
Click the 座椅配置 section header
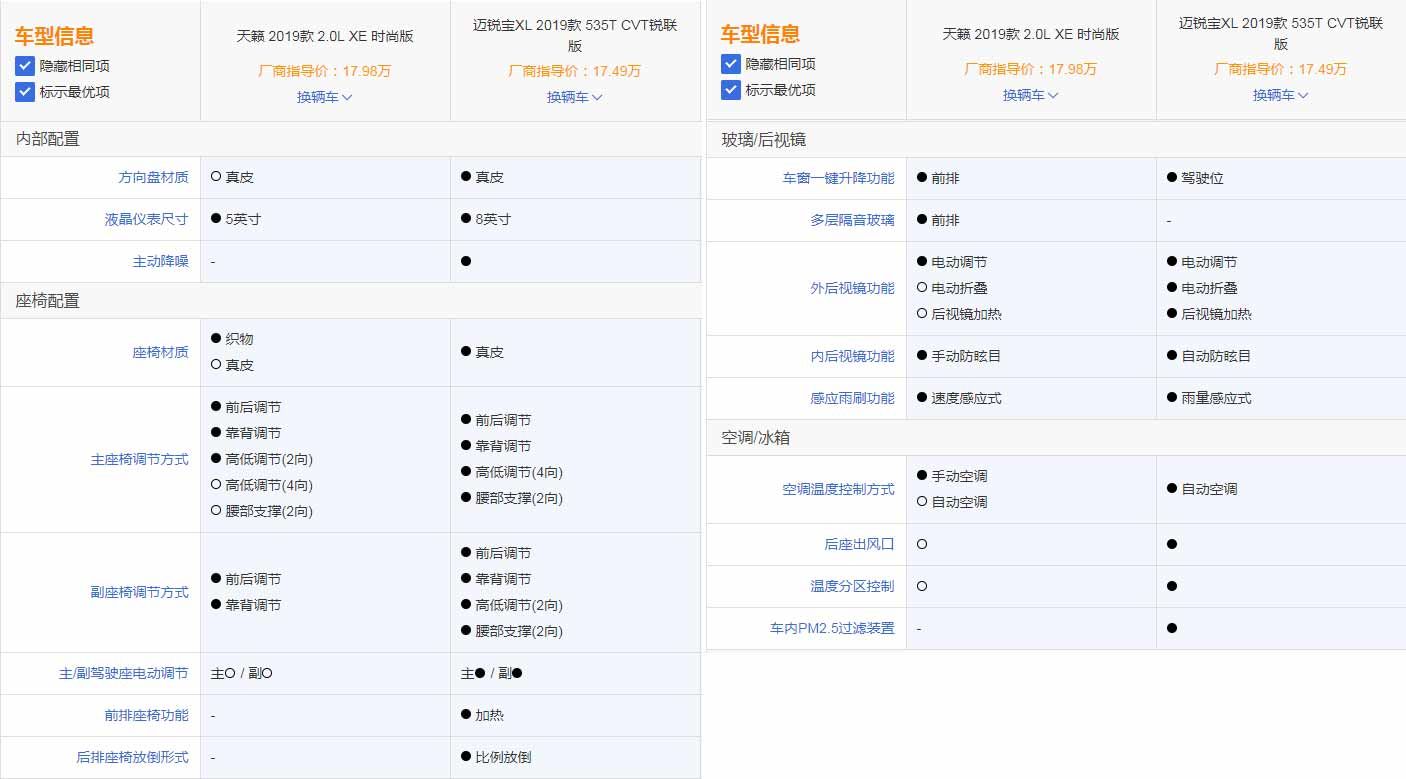click(x=47, y=300)
